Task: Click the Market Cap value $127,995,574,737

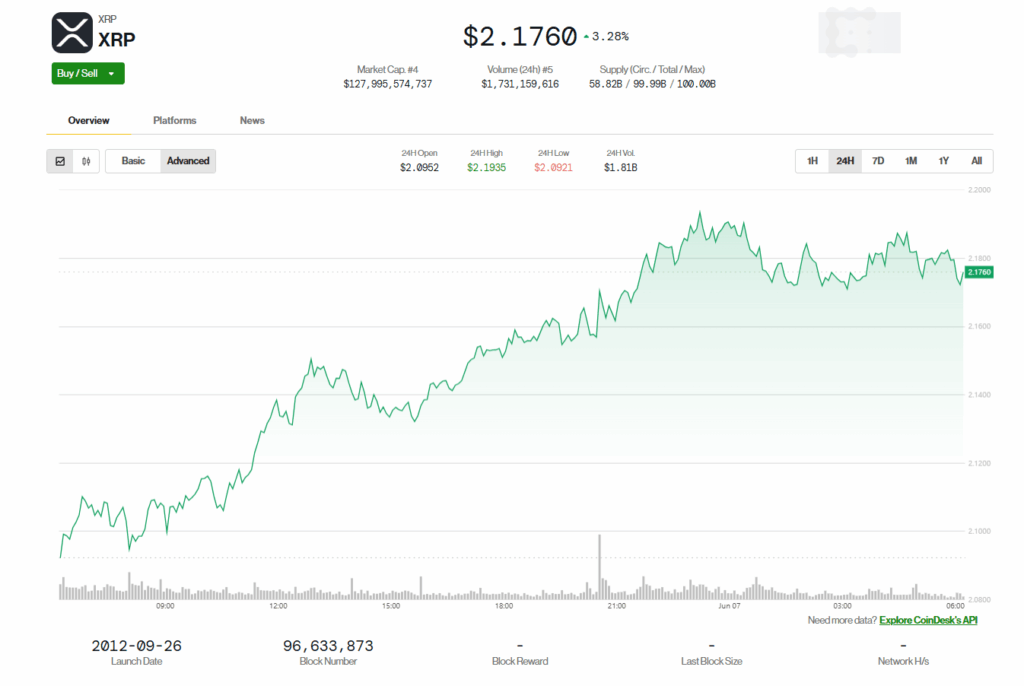Action: (388, 84)
